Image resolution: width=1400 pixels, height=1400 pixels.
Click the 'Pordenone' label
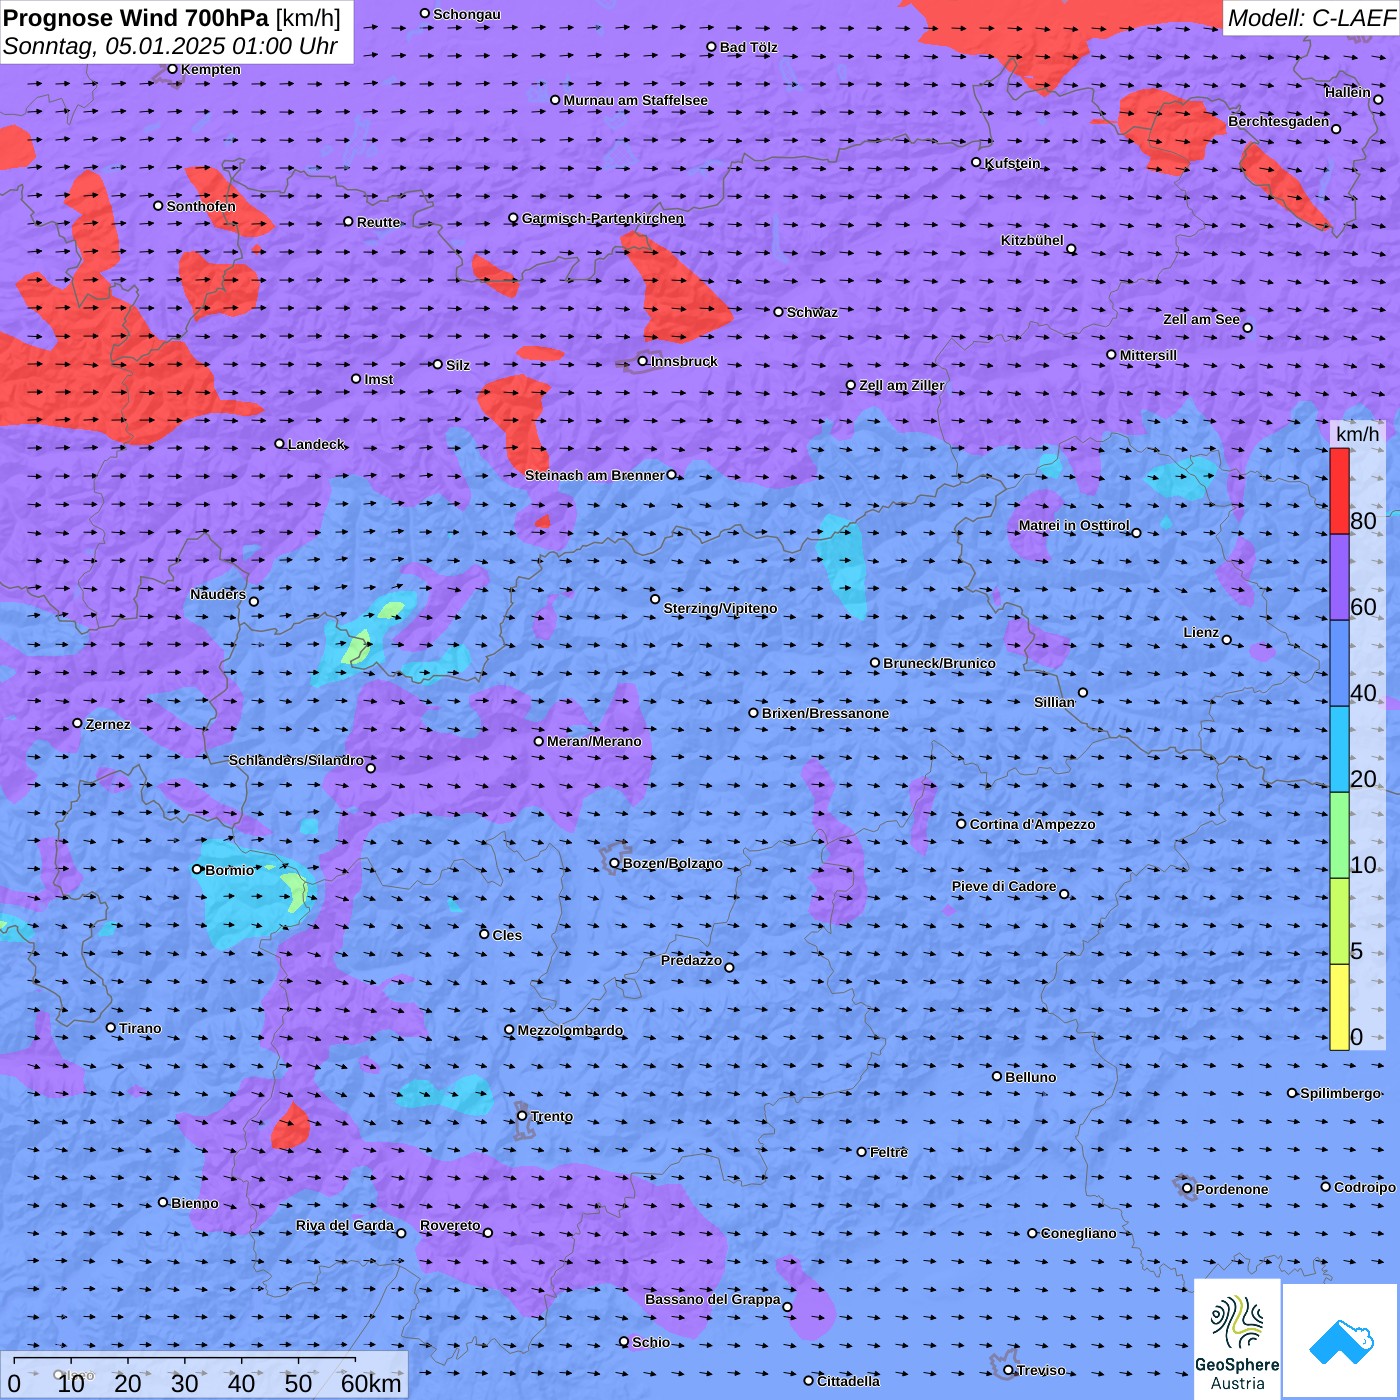[1232, 1189]
